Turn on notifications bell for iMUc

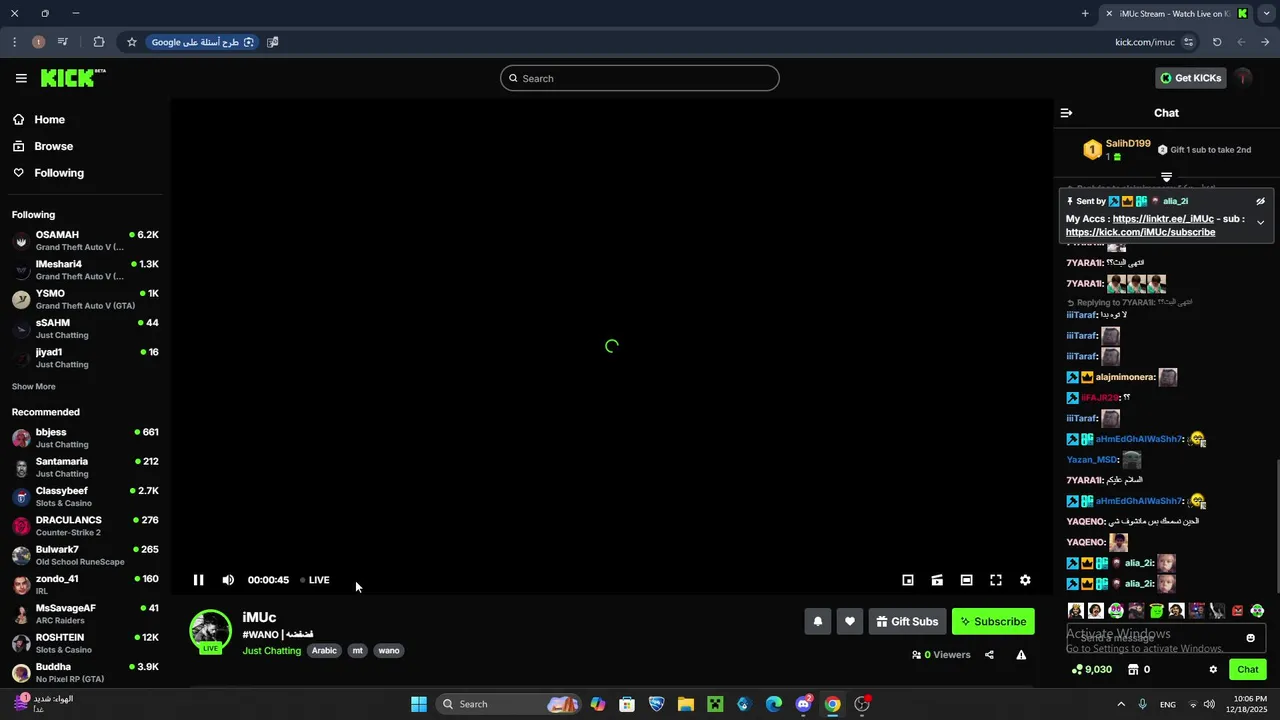tap(818, 621)
